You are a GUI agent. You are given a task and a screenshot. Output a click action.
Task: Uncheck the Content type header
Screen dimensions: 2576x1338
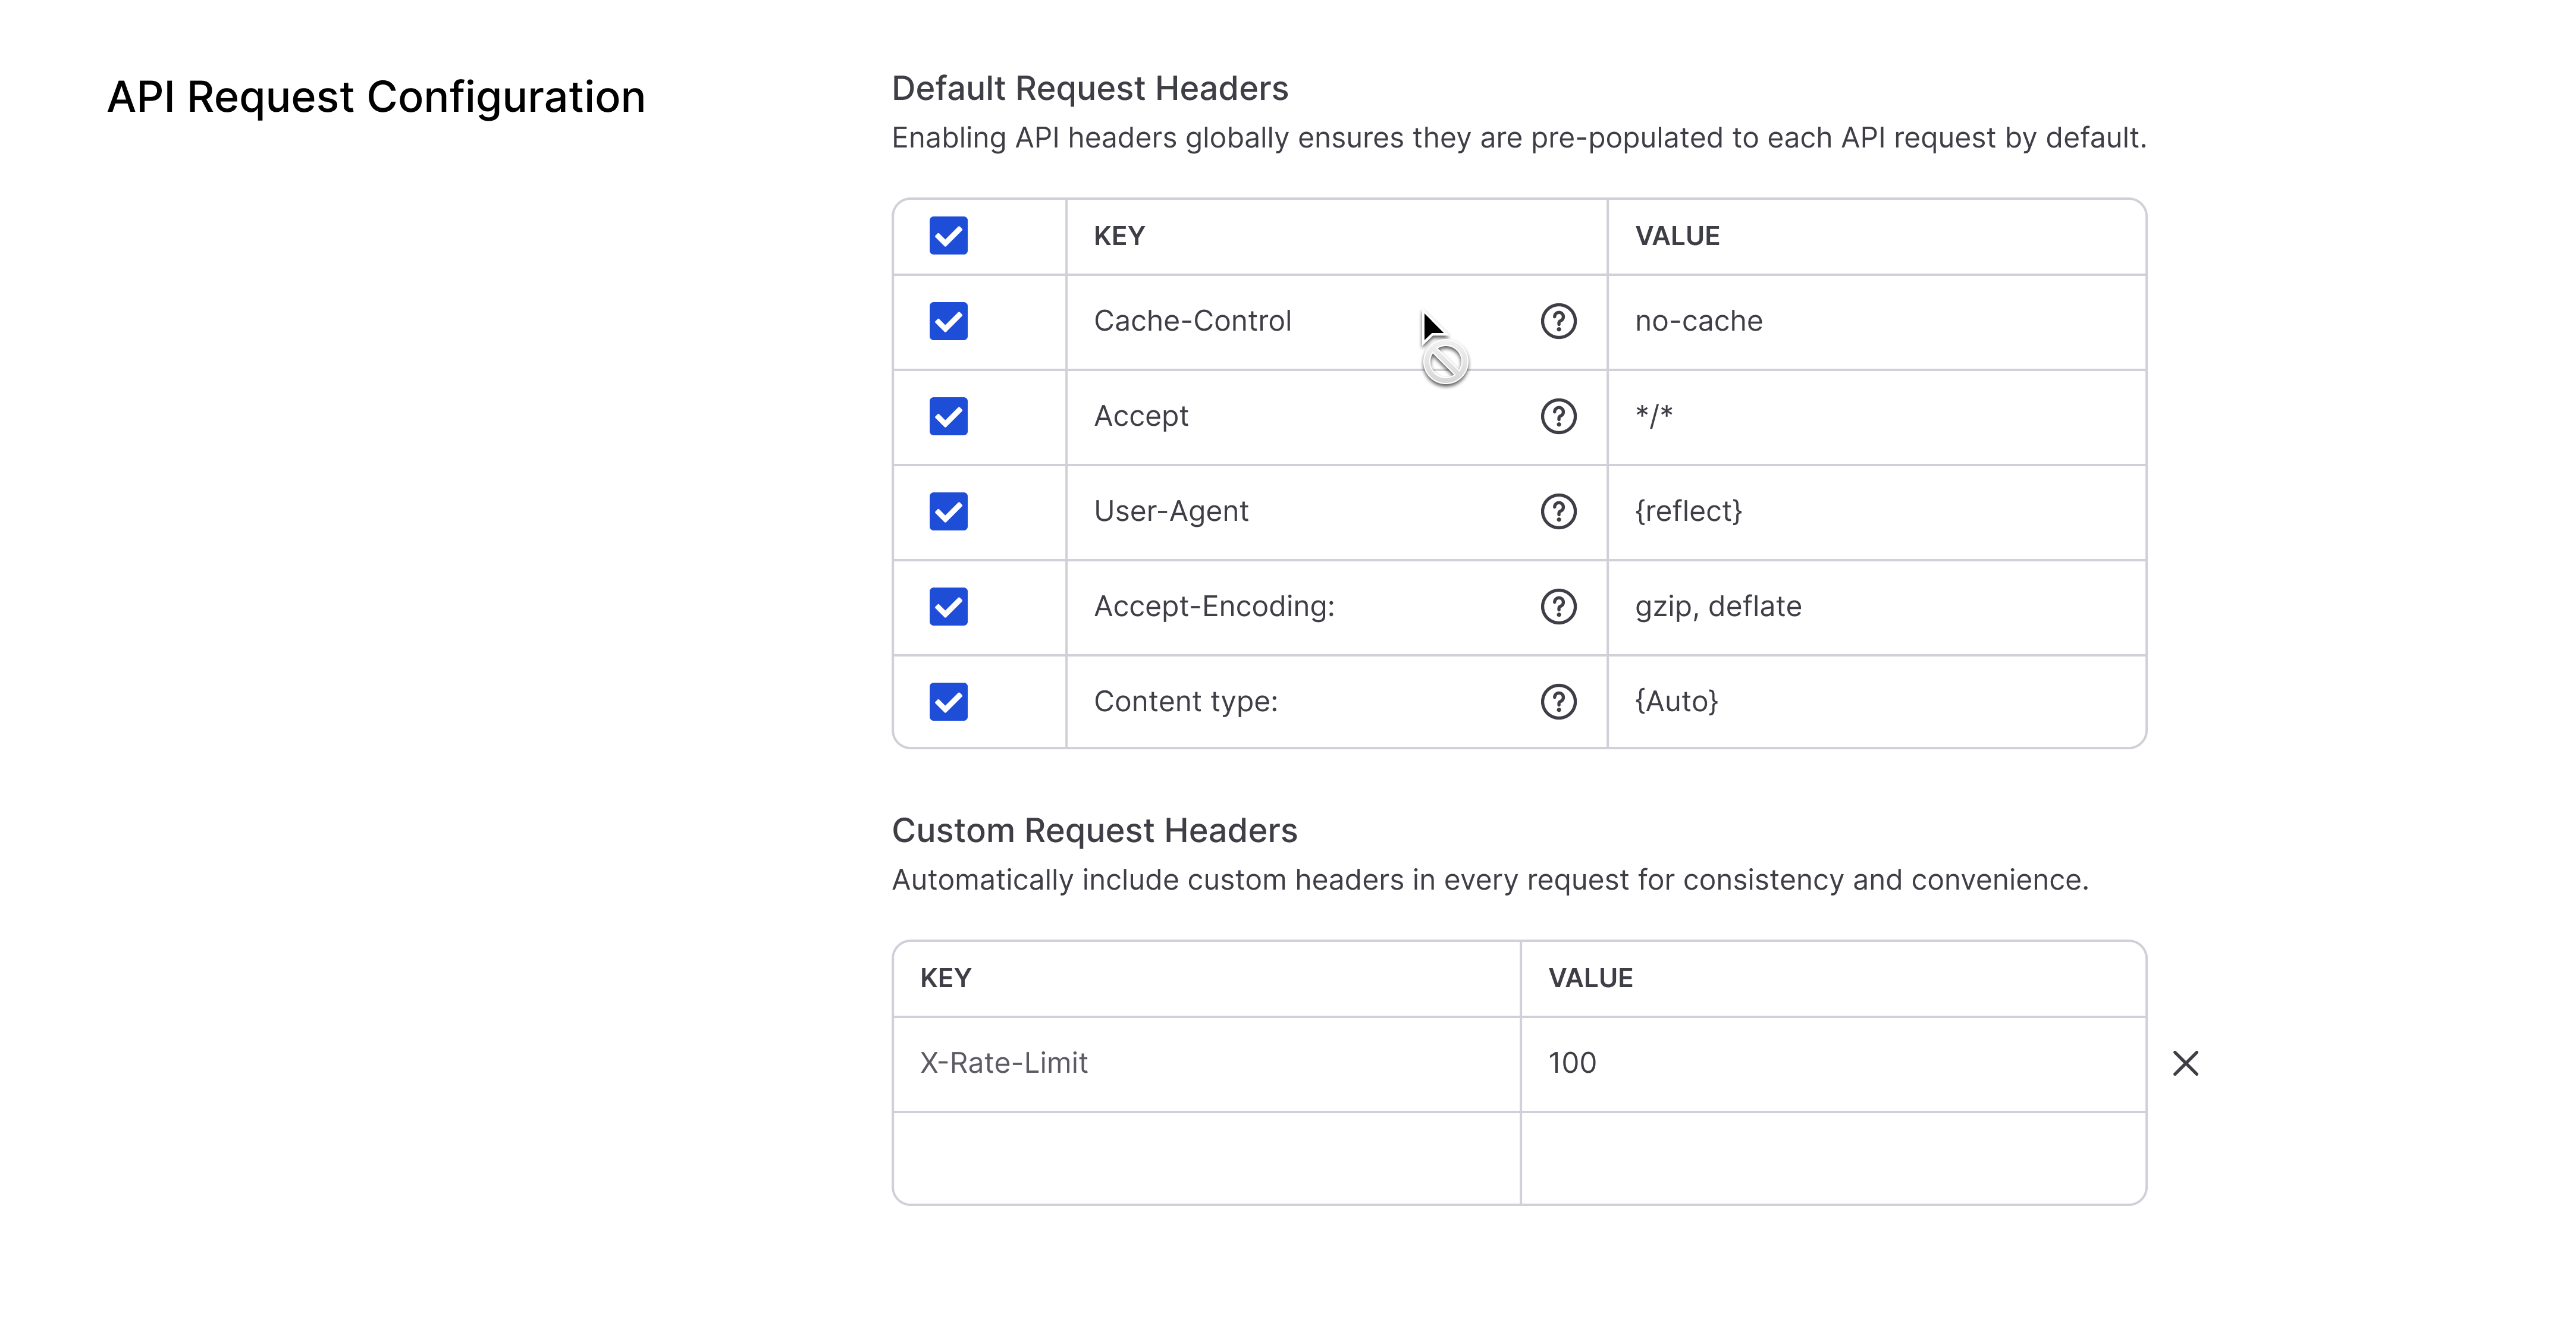(948, 701)
